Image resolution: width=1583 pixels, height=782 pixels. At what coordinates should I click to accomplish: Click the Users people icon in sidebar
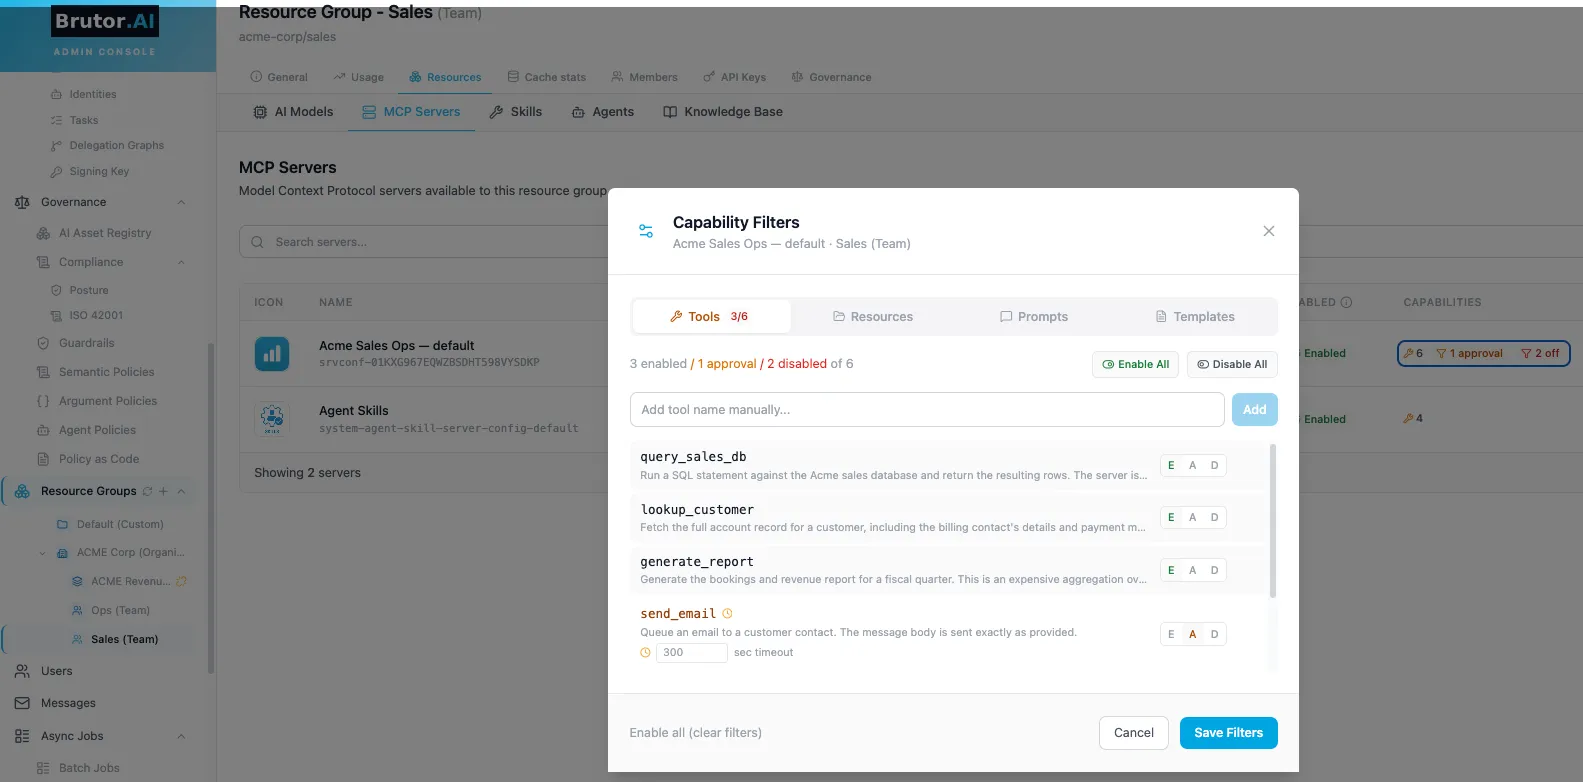point(22,671)
